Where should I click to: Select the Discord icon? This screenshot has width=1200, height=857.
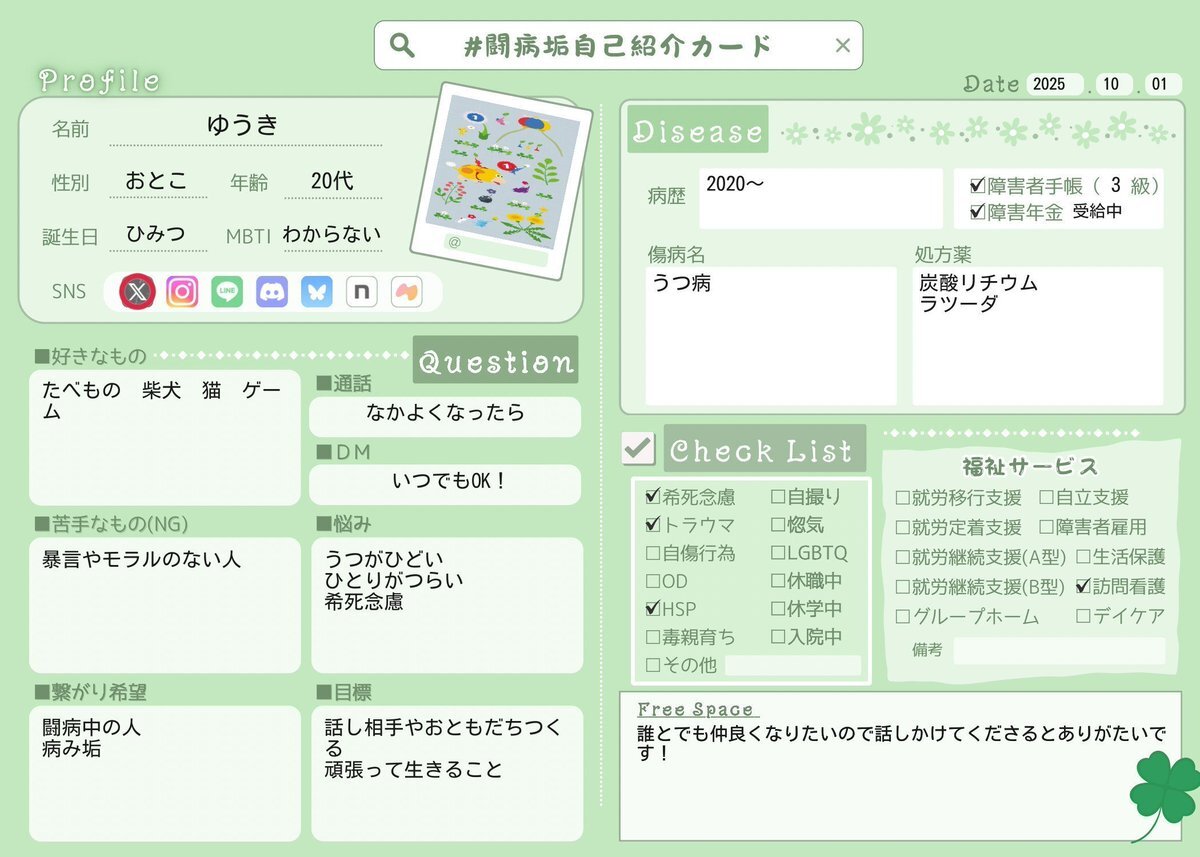(272, 292)
